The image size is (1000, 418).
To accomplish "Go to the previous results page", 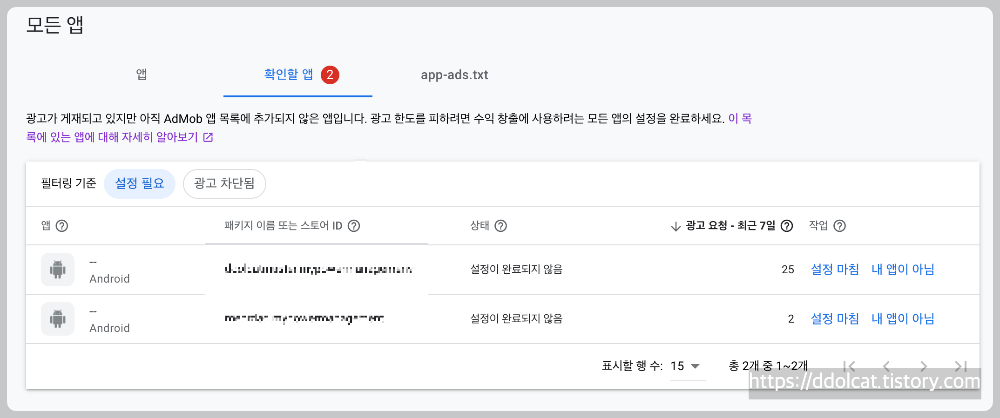I will (x=886, y=366).
